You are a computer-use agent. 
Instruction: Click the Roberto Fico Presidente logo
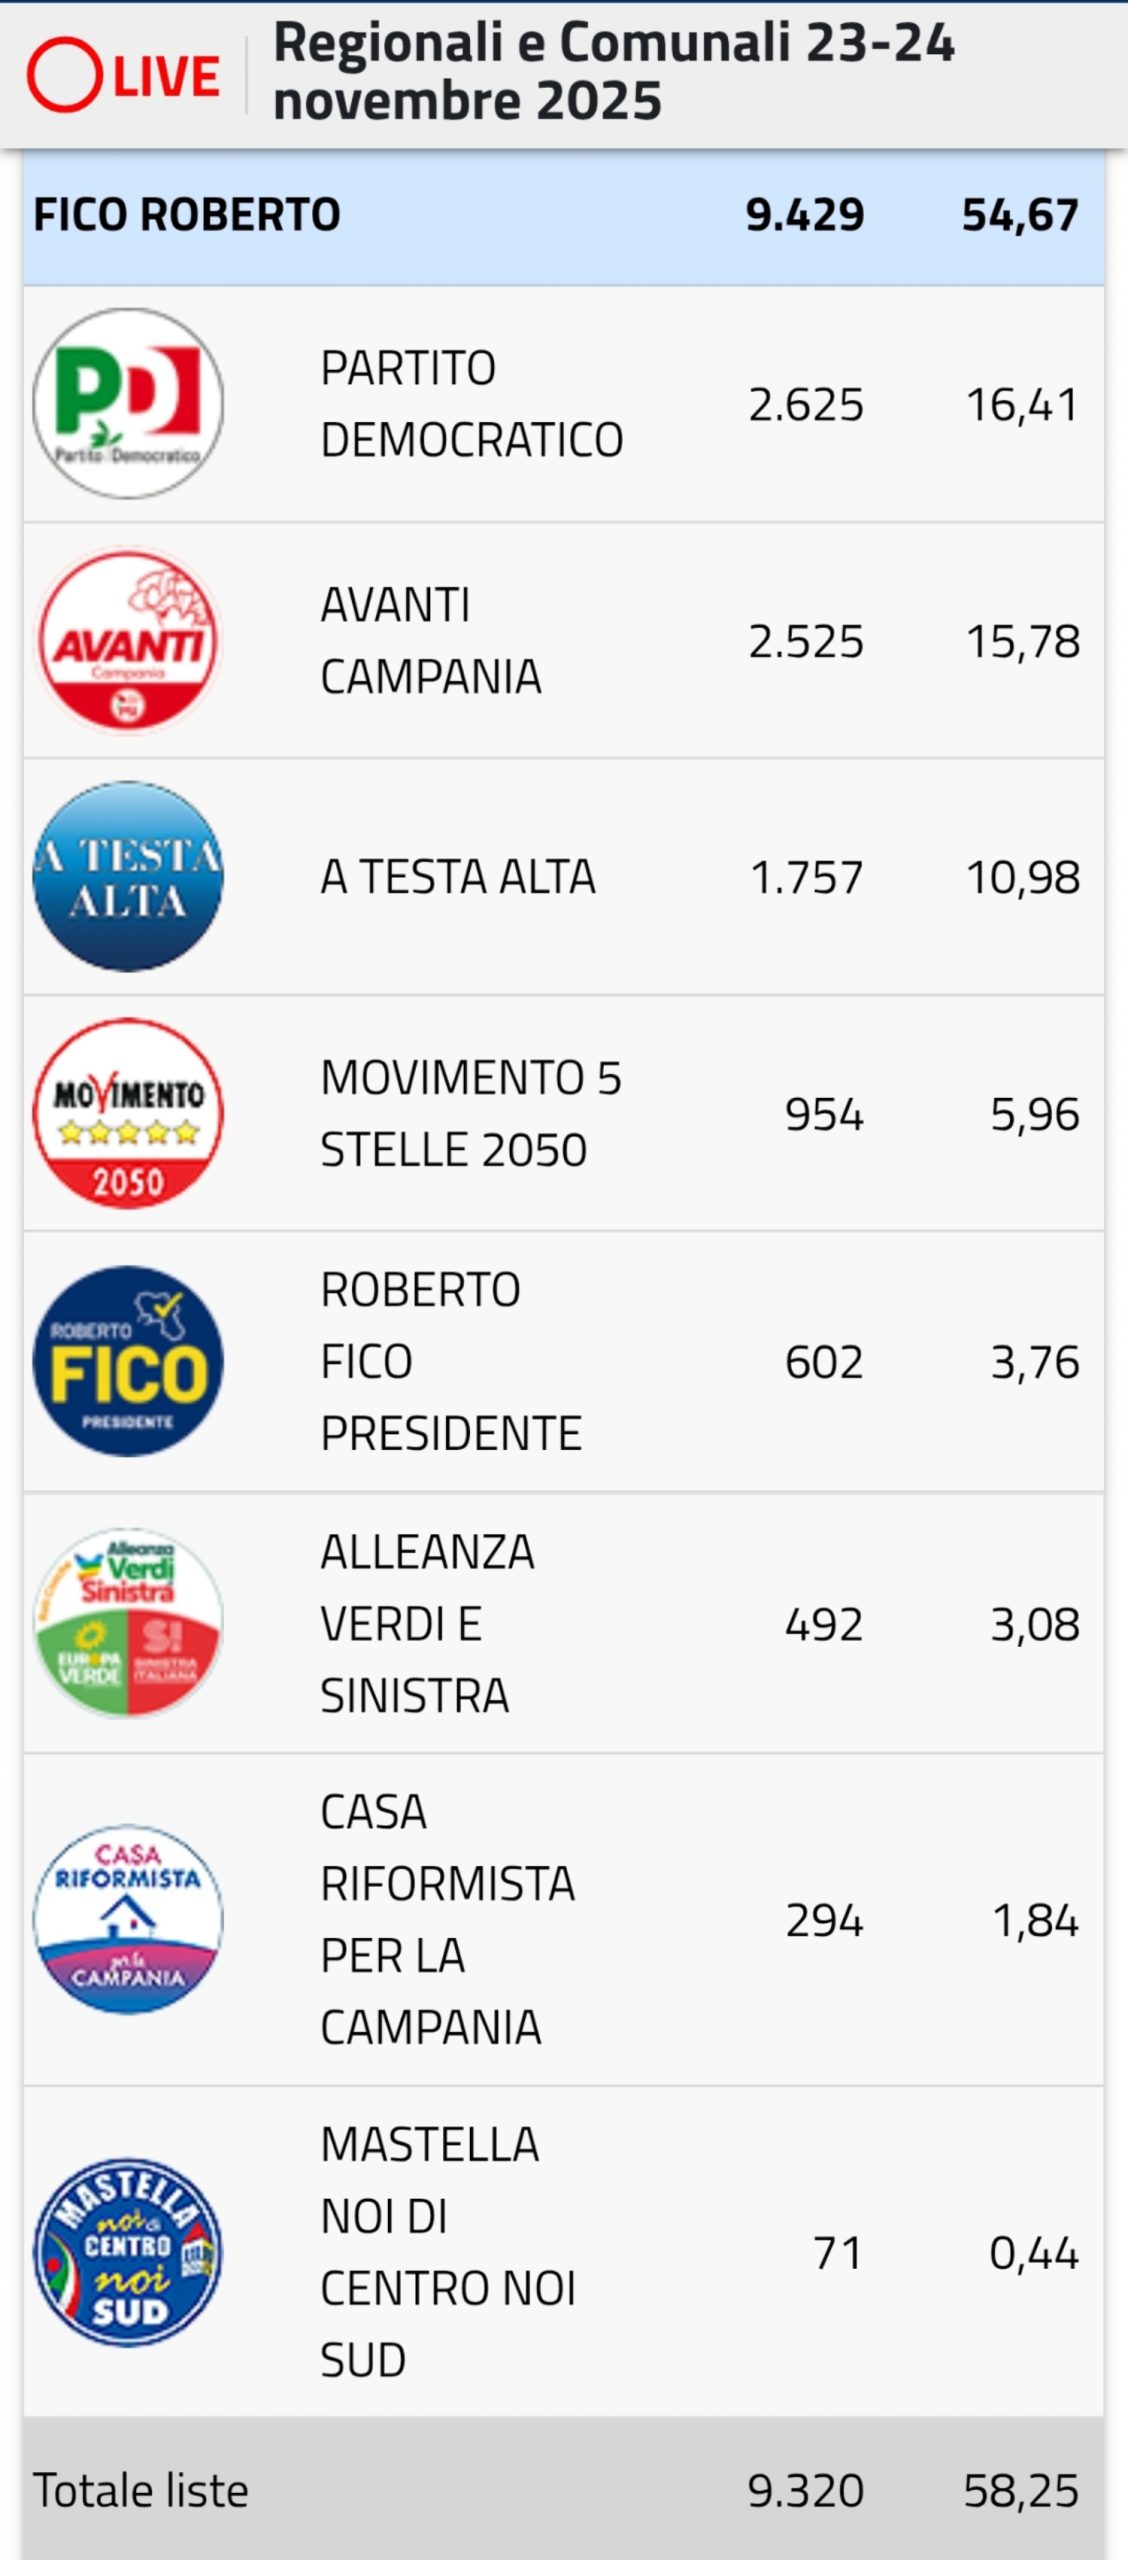coord(128,1361)
